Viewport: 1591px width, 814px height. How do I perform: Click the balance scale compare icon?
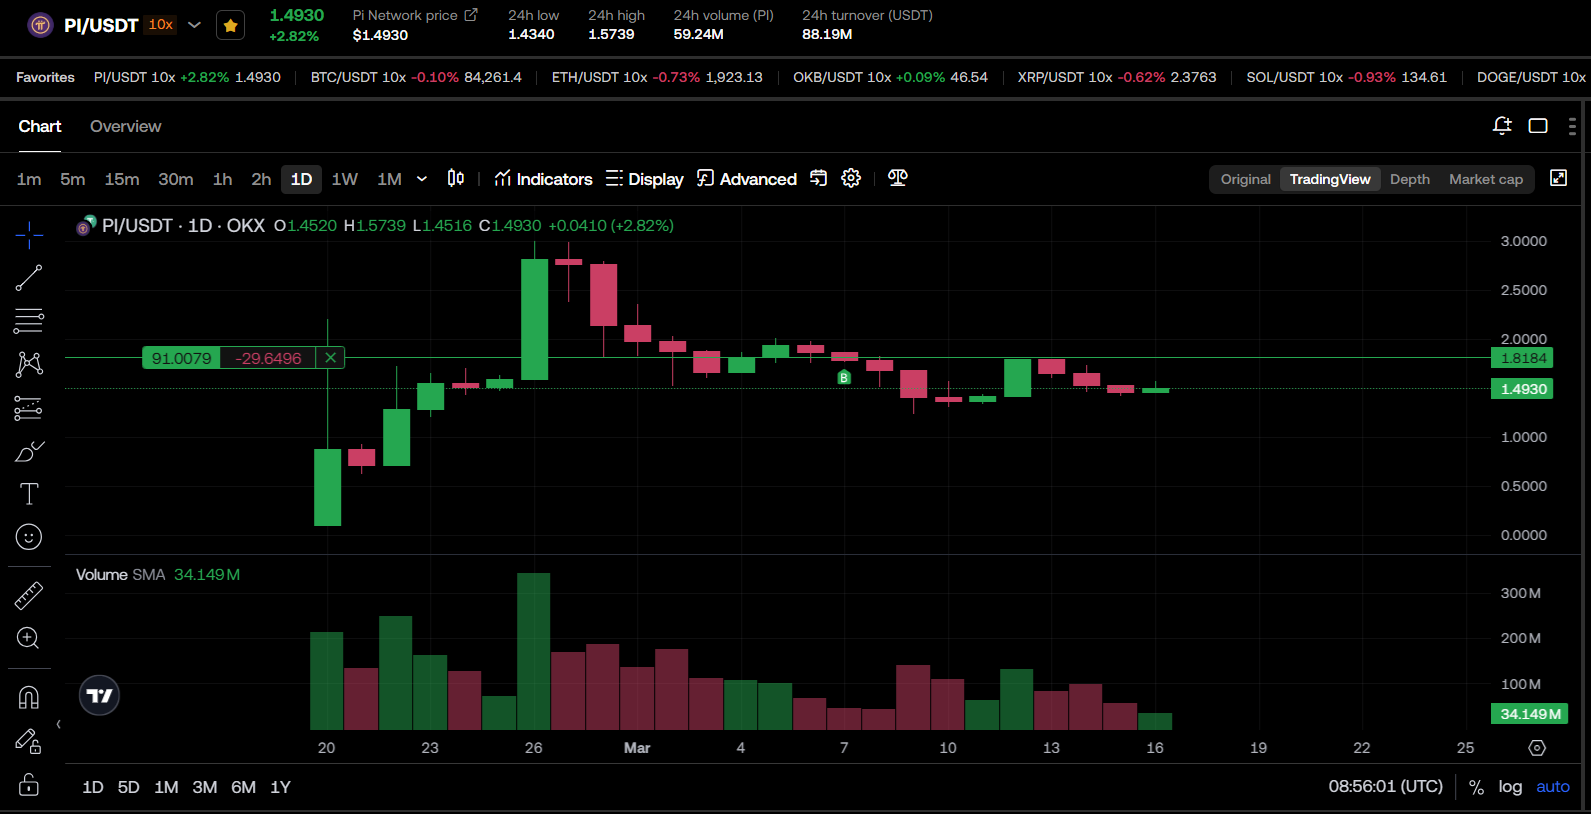(898, 178)
